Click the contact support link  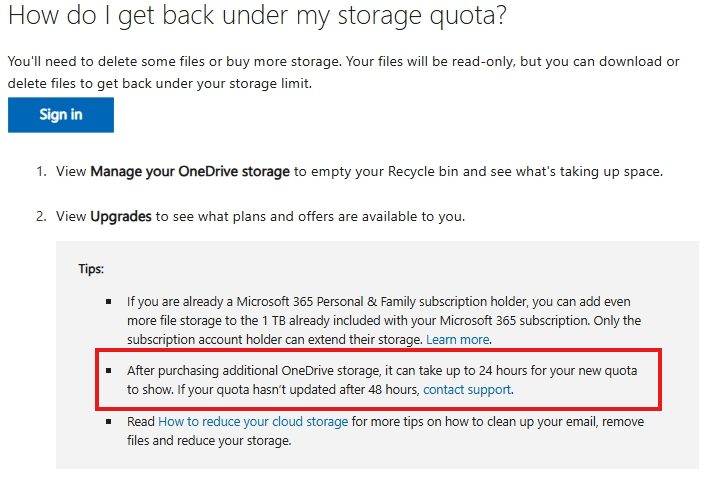pos(467,389)
